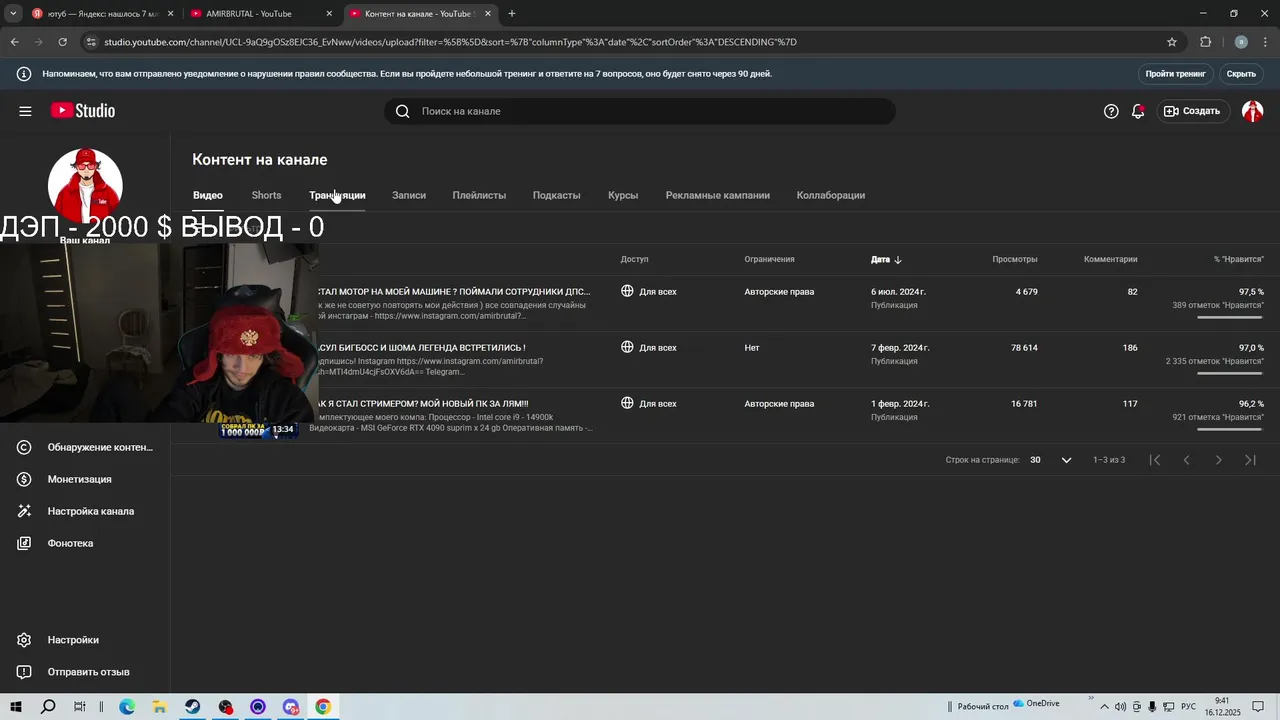Screen dimensions: 1280x720
Task: Go to previous page of results
Action: coord(1187,460)
